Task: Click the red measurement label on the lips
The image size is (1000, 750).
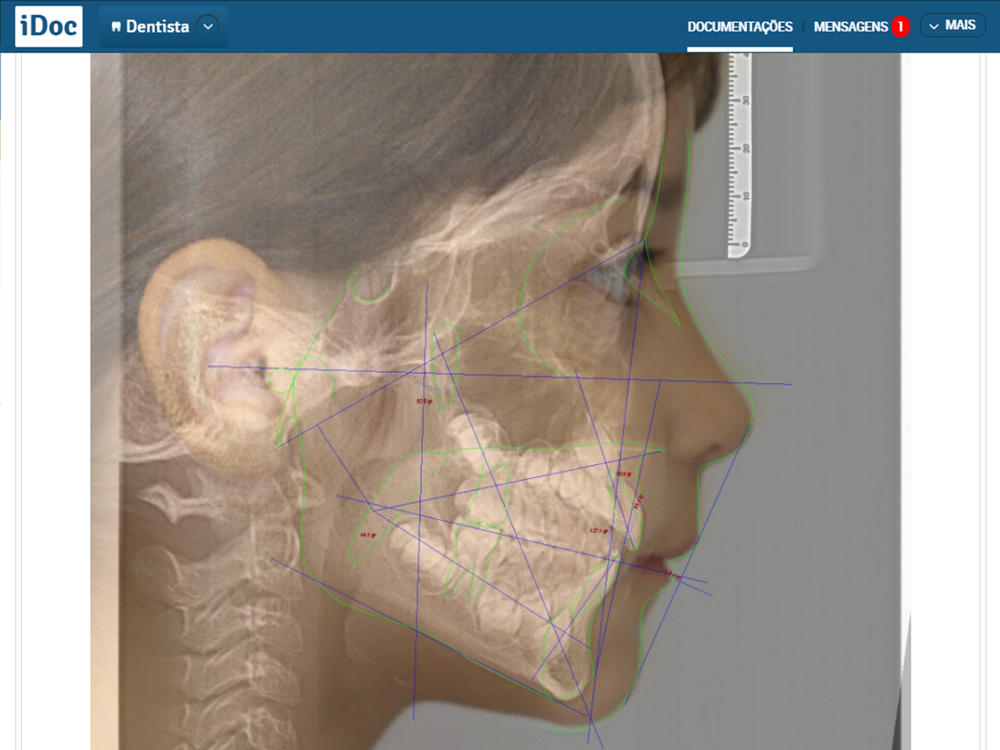Action: (673, 575)
